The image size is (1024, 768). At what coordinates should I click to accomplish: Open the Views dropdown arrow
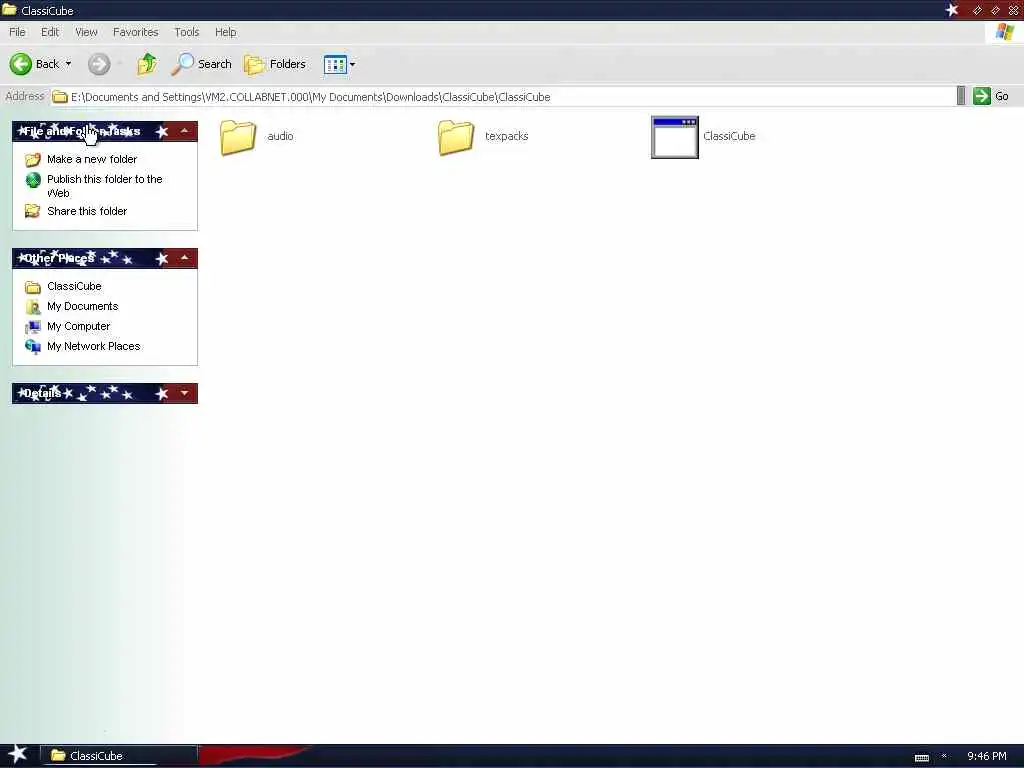pos(353,64)
